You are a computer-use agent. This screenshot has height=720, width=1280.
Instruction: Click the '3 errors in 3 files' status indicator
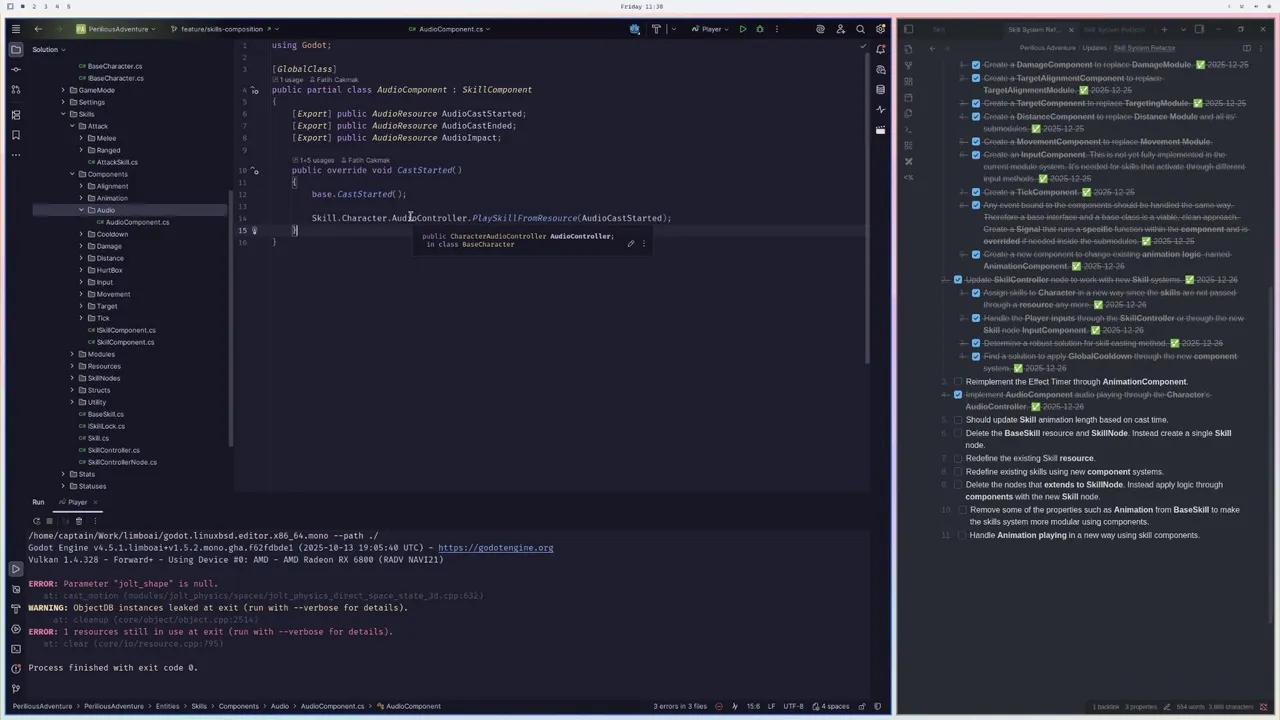click(680, 707)
